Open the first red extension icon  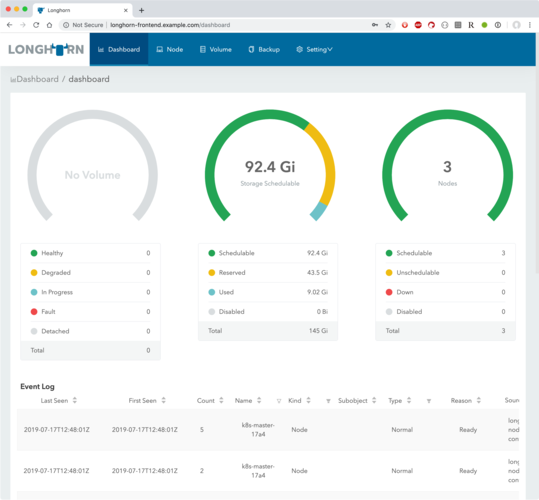point(405,25)
